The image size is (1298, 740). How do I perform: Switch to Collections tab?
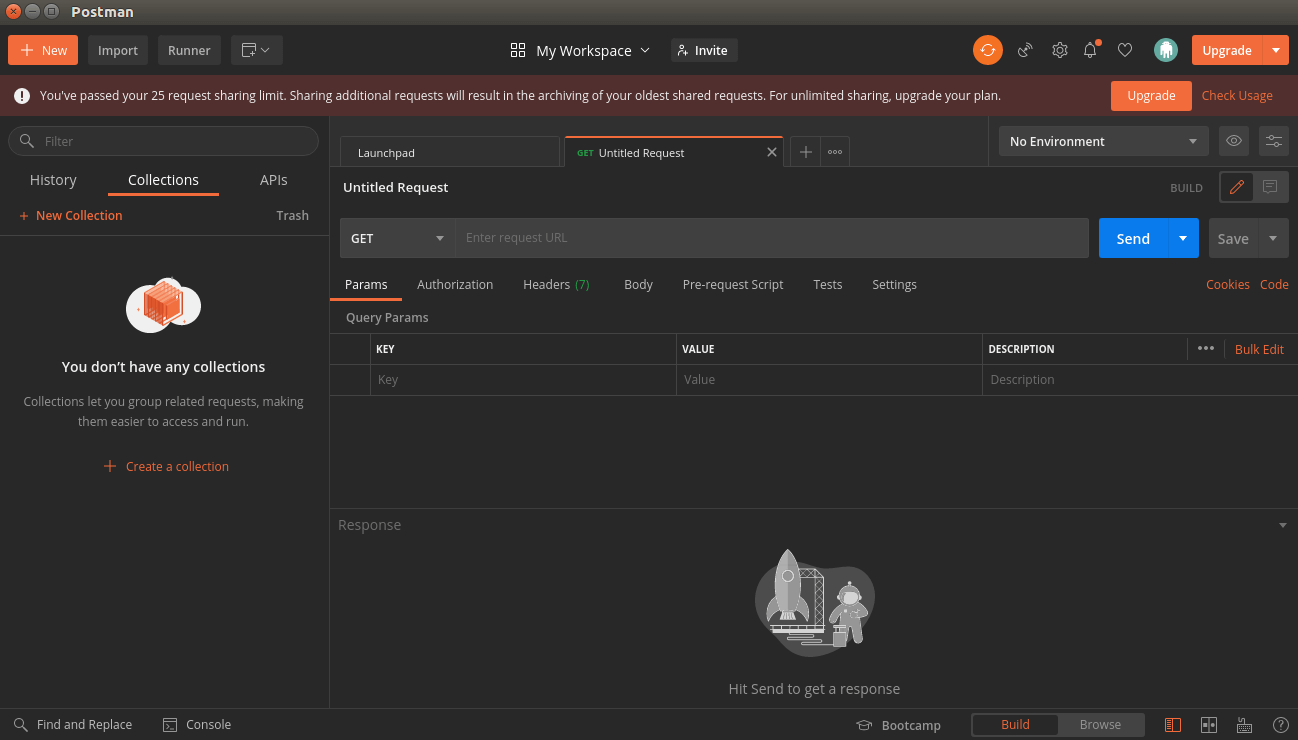point(163,180)
